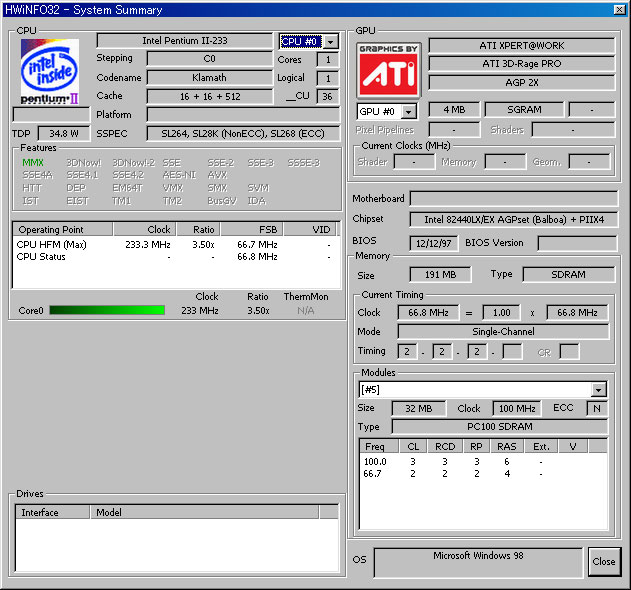Open the GPU #0 selector dropdown
Image resolution: width=631 pixels, height=590 pixels.
pyautogui.click(x=408, y=111)
